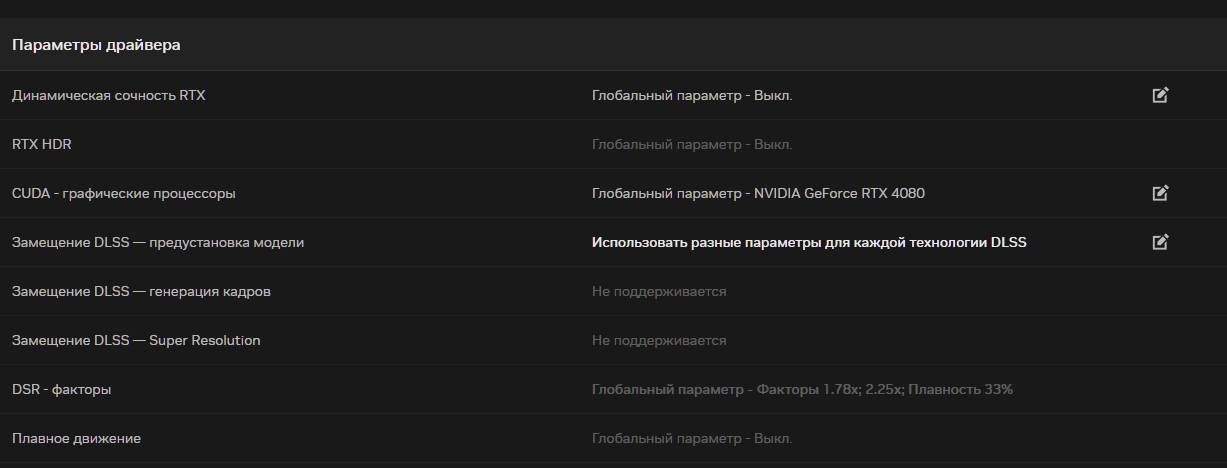The height and width of the screenshot is (468, 1227).
Task: Click RTX HDR's greyed-out Выкл. value
Action: (692, 144)
